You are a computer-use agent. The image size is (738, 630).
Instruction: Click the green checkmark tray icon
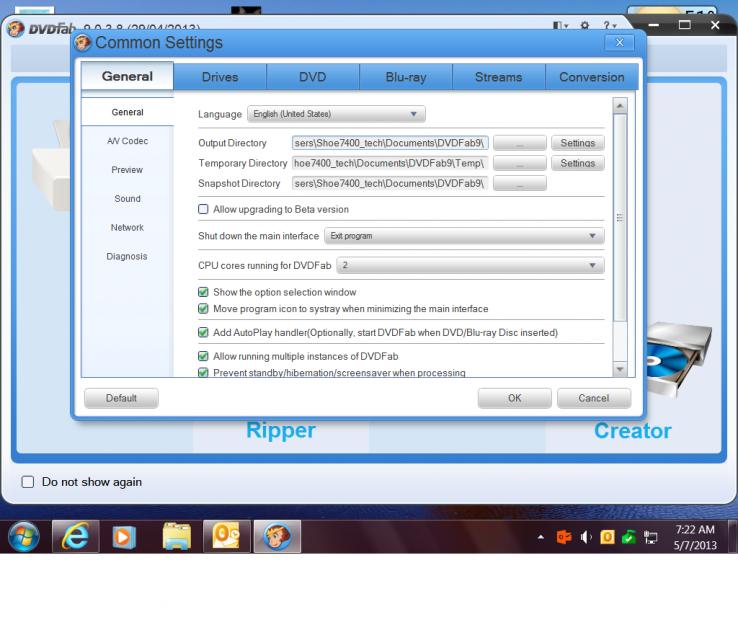pos(629,537)
